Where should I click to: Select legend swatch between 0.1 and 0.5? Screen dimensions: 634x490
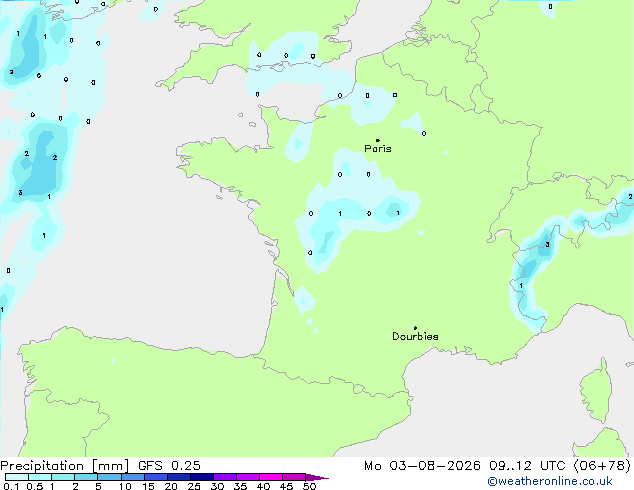(17, 477)
